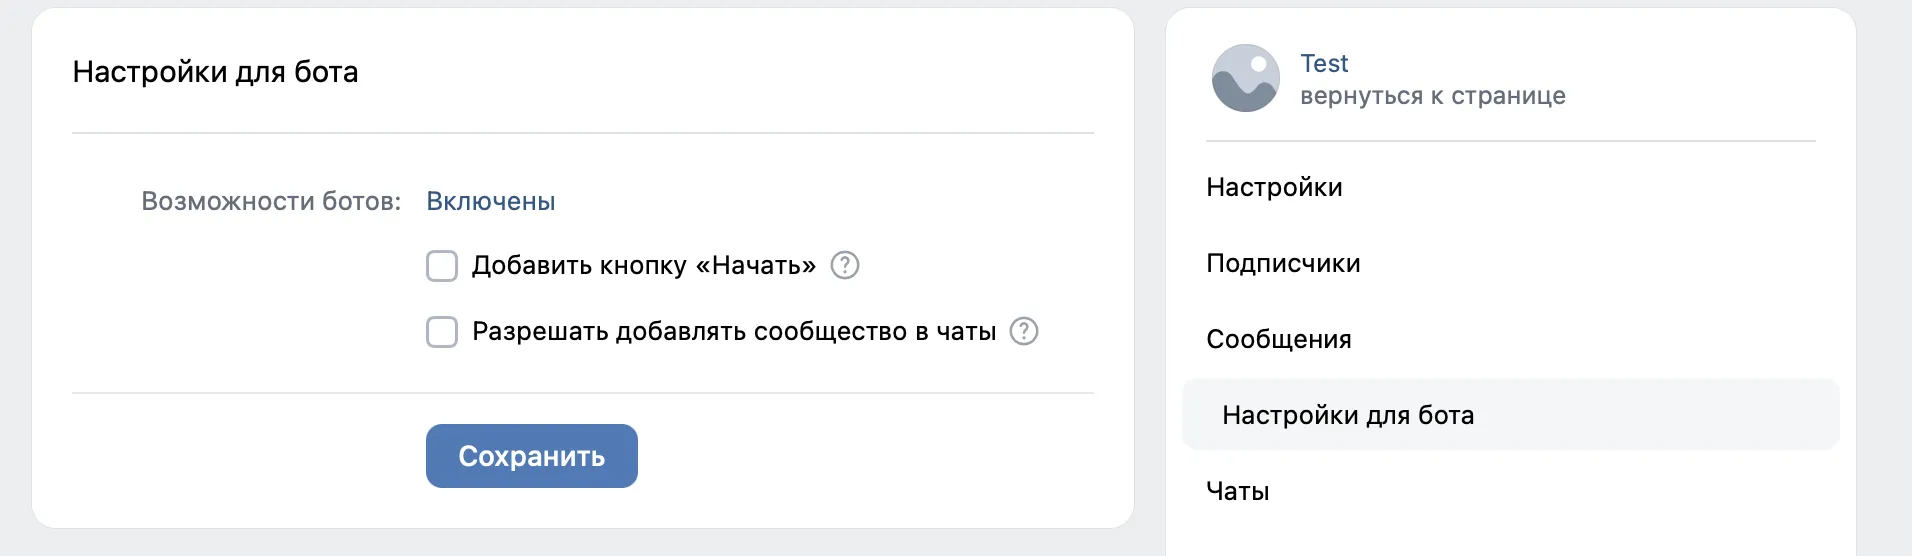Click вернуться к странице link

1432,96
